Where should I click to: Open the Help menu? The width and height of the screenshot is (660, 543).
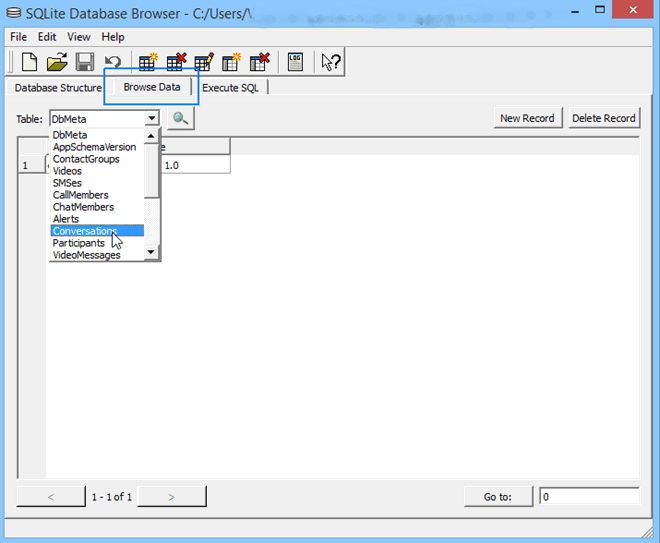click(x=113, y=37)
